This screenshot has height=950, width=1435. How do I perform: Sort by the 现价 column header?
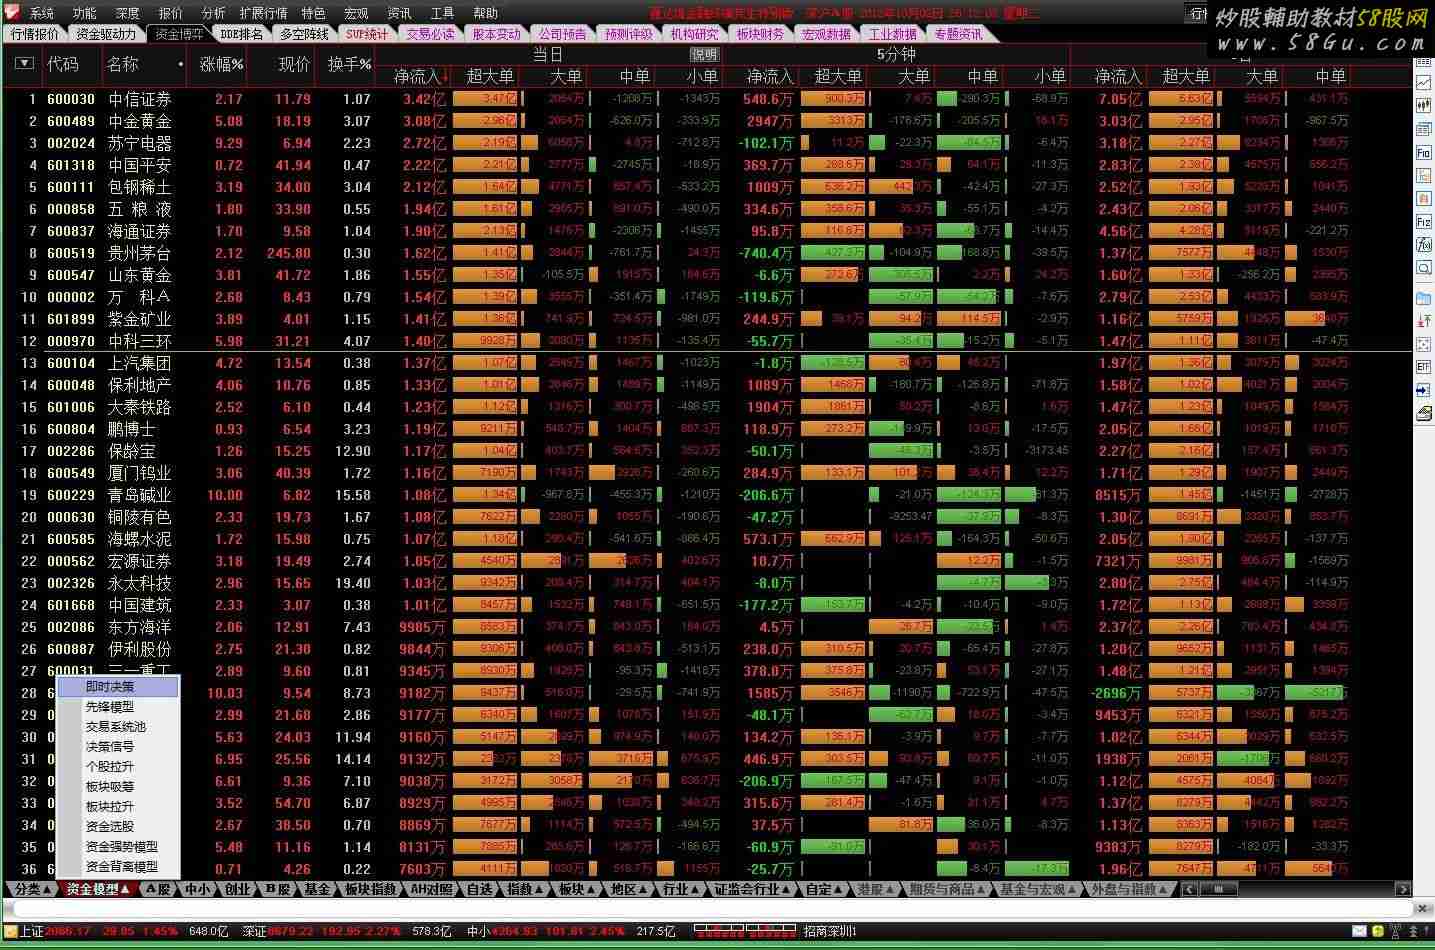(294, 64)
